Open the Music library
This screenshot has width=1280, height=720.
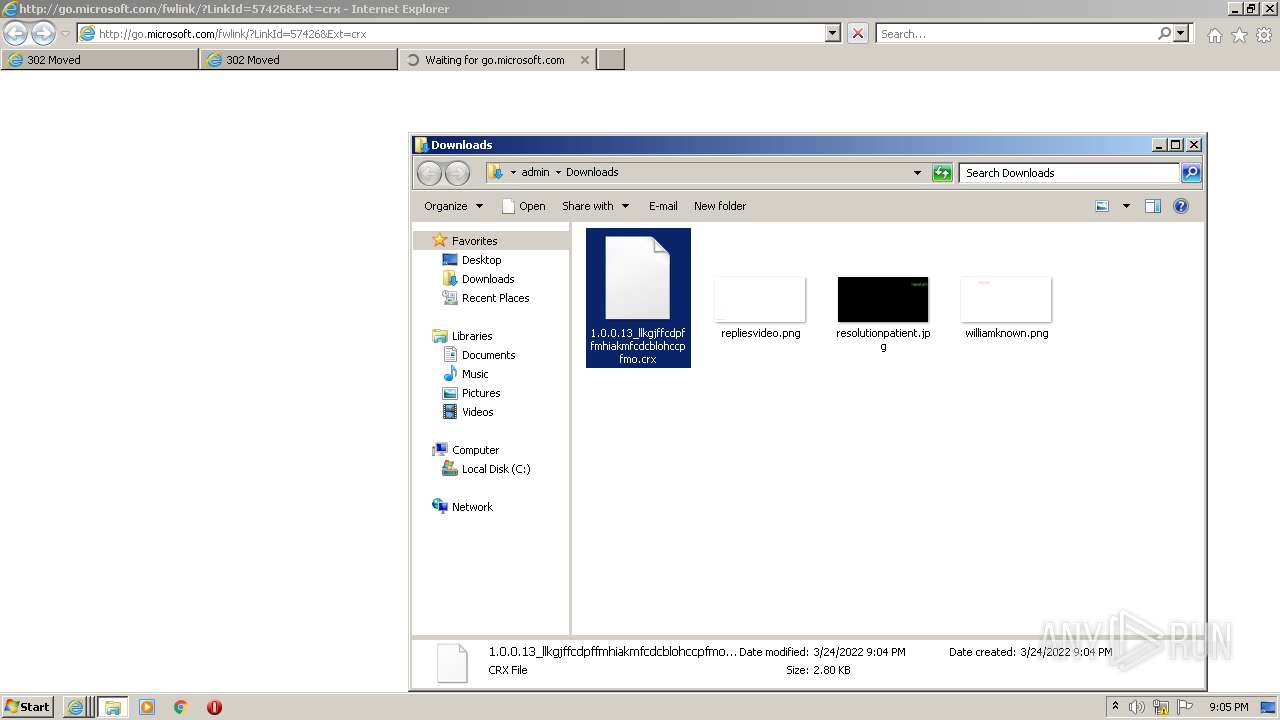click(475, 374)
